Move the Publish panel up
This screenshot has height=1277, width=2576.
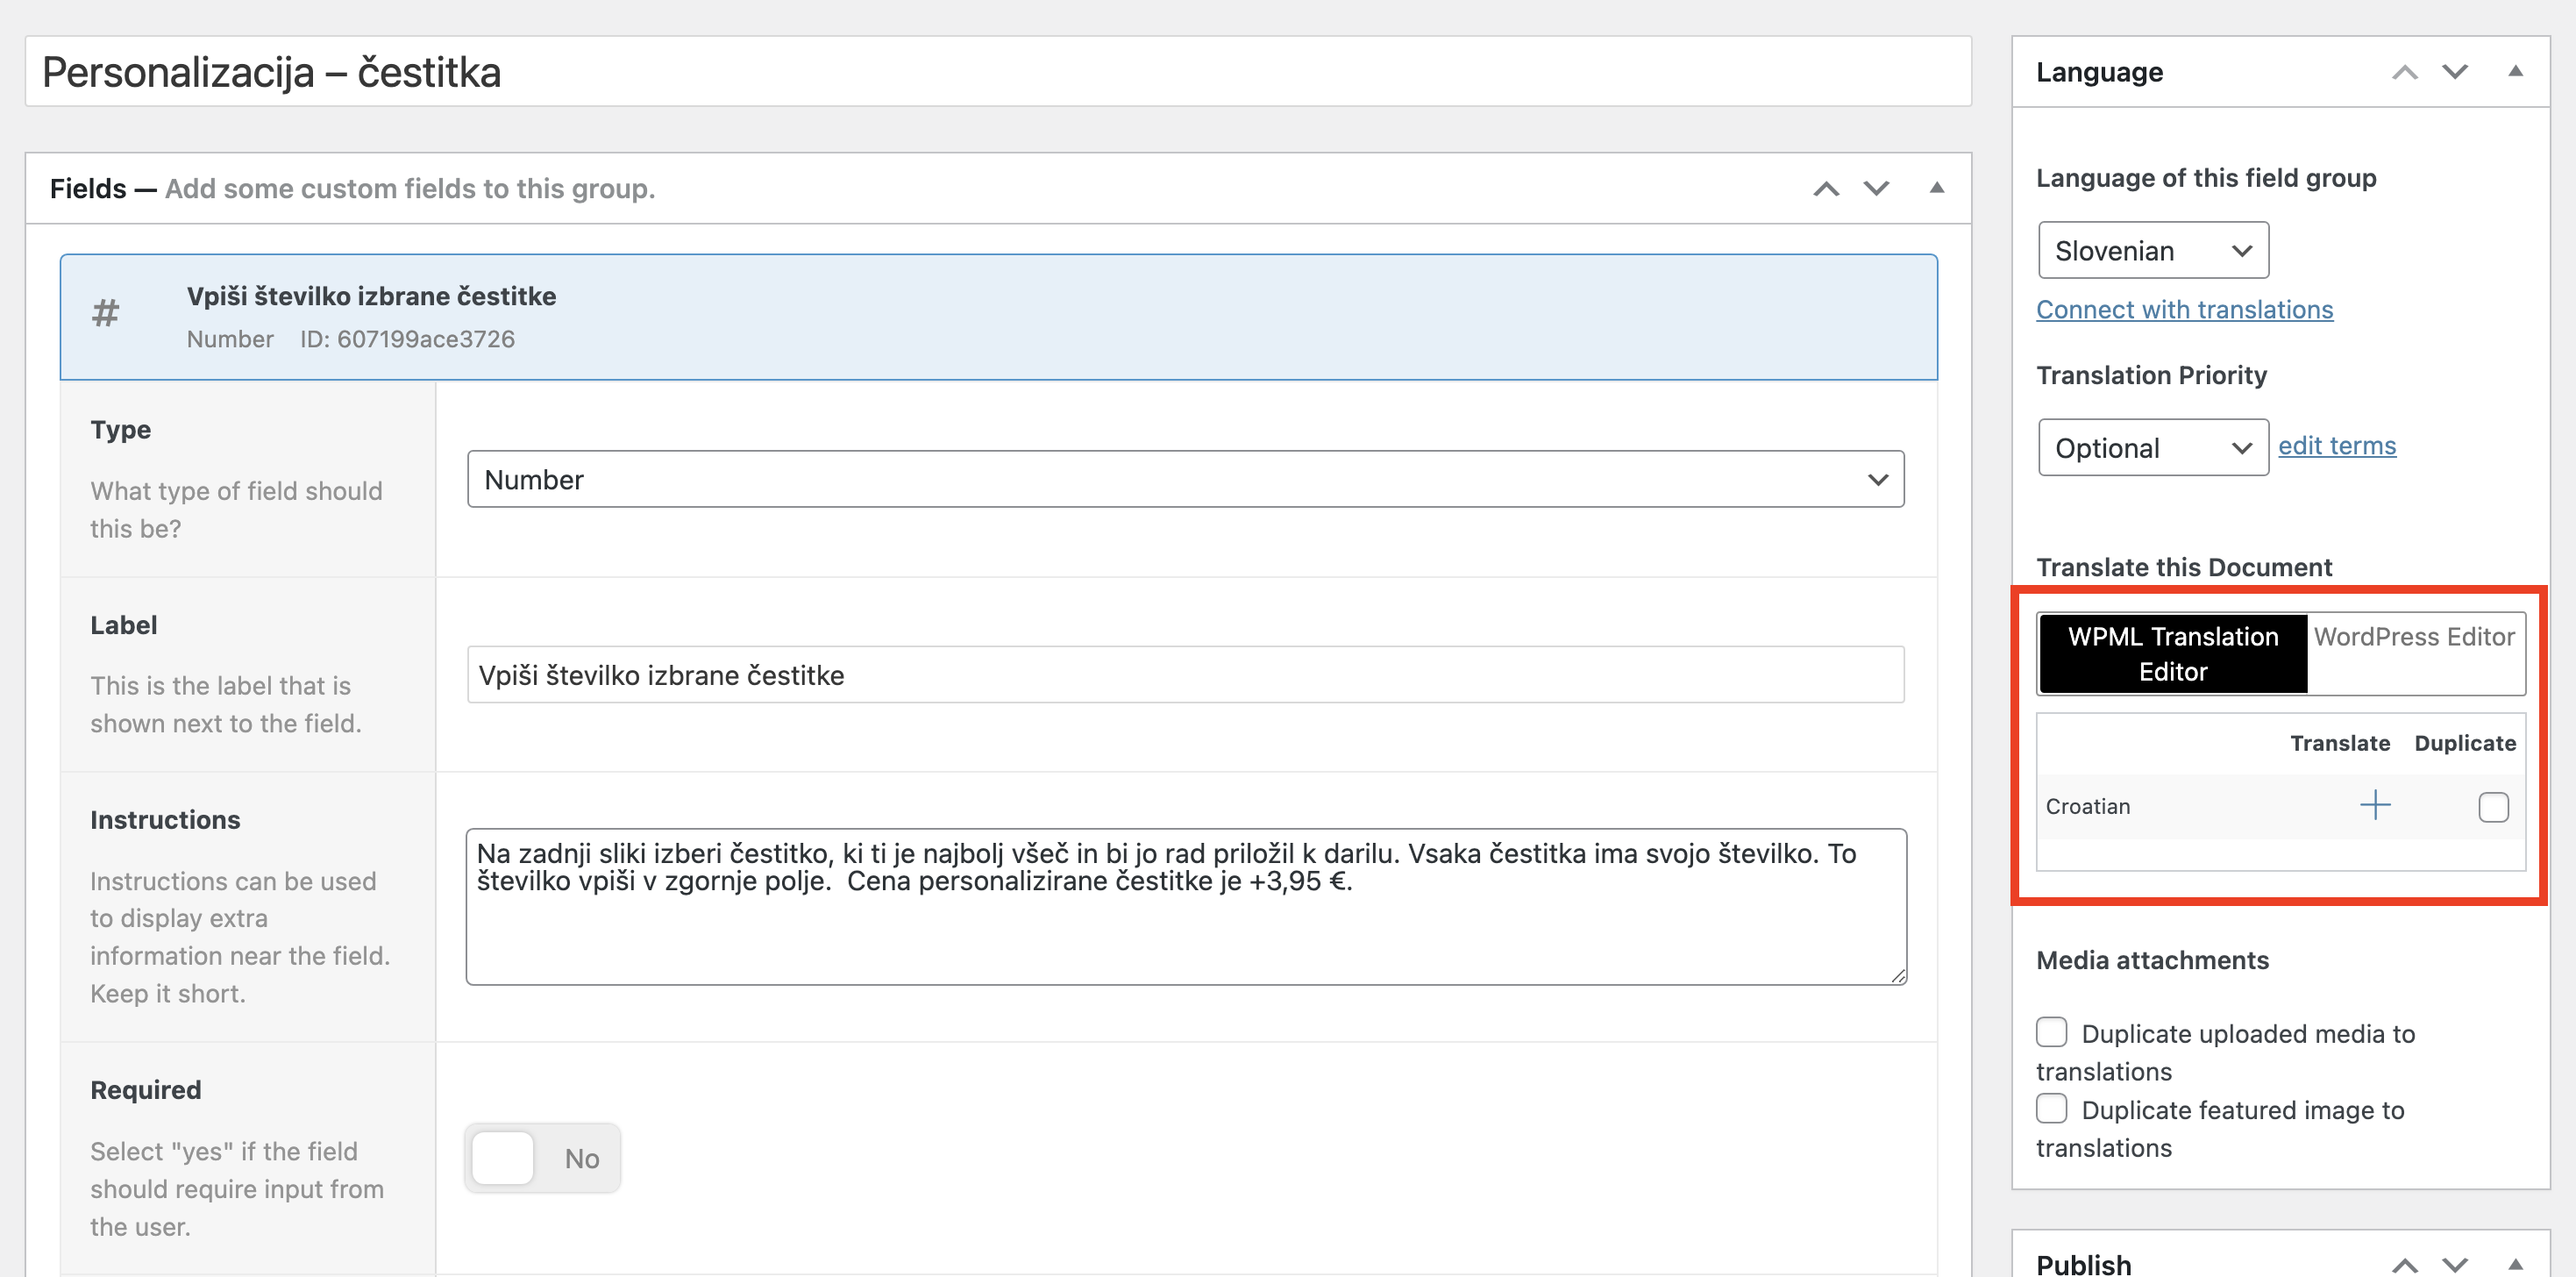coord(2404,1265)
